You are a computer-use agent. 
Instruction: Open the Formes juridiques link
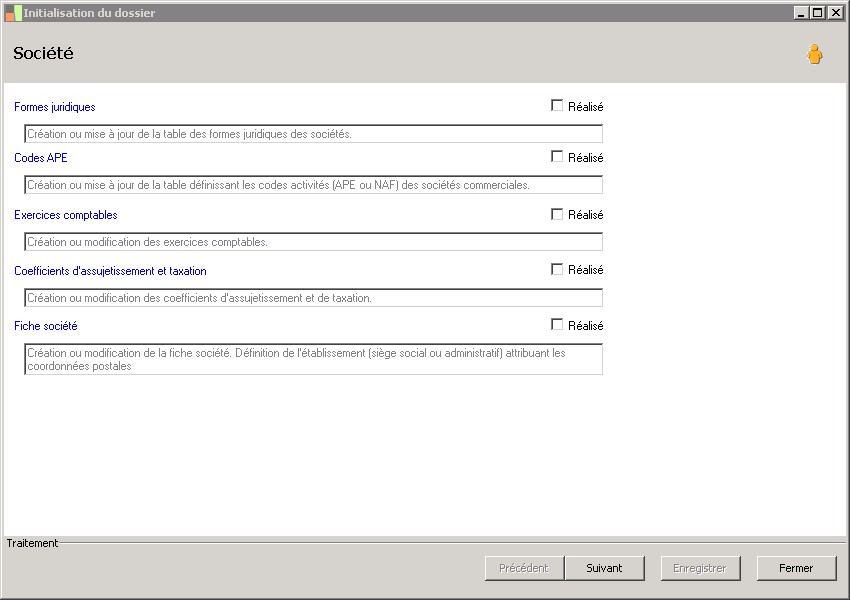(x=55, y=107)
